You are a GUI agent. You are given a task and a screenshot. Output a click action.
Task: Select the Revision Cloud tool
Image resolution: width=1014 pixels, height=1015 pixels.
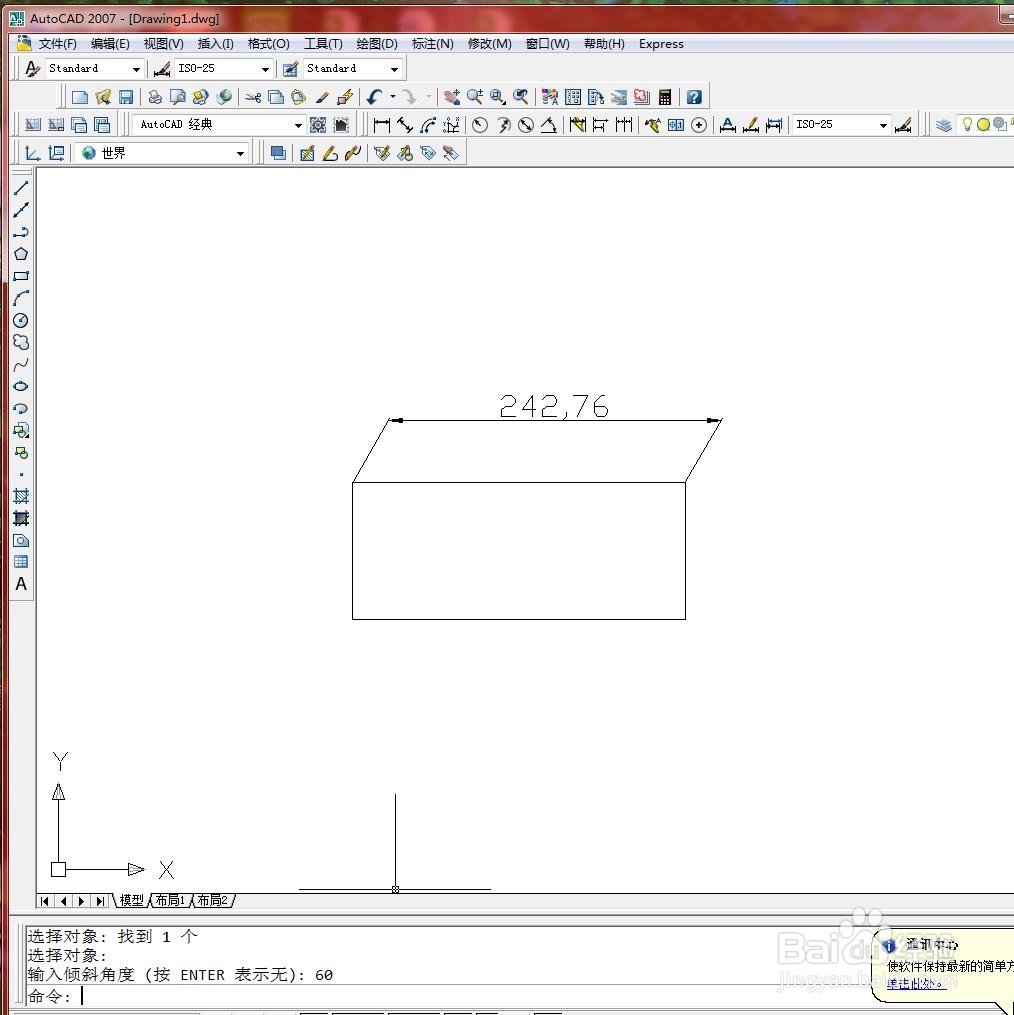21,342
